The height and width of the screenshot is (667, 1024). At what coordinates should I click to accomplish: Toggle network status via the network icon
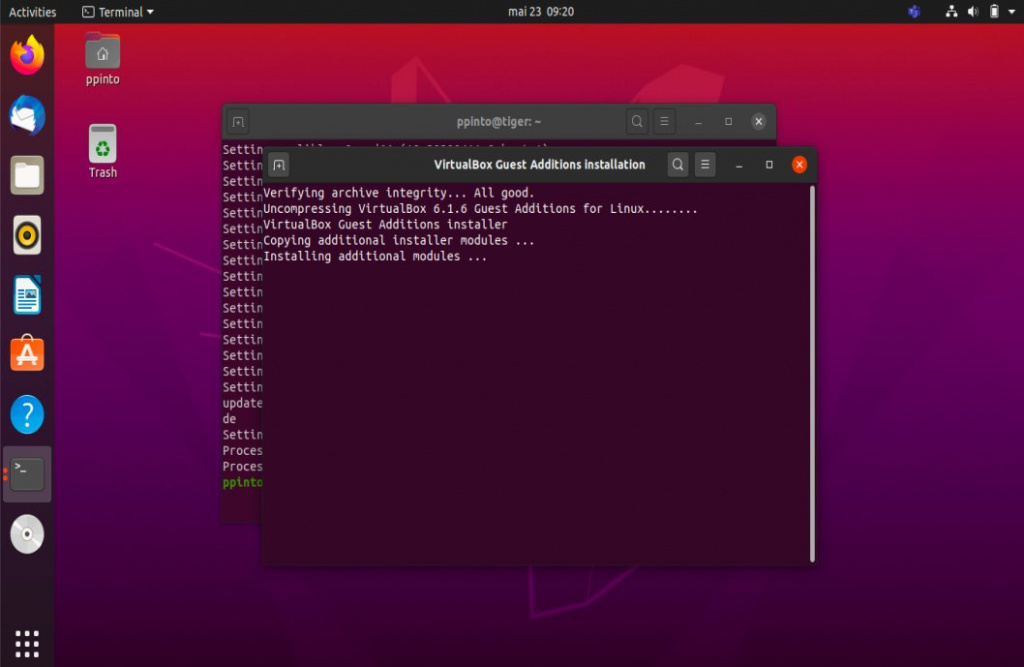click(x=950, y=12)
